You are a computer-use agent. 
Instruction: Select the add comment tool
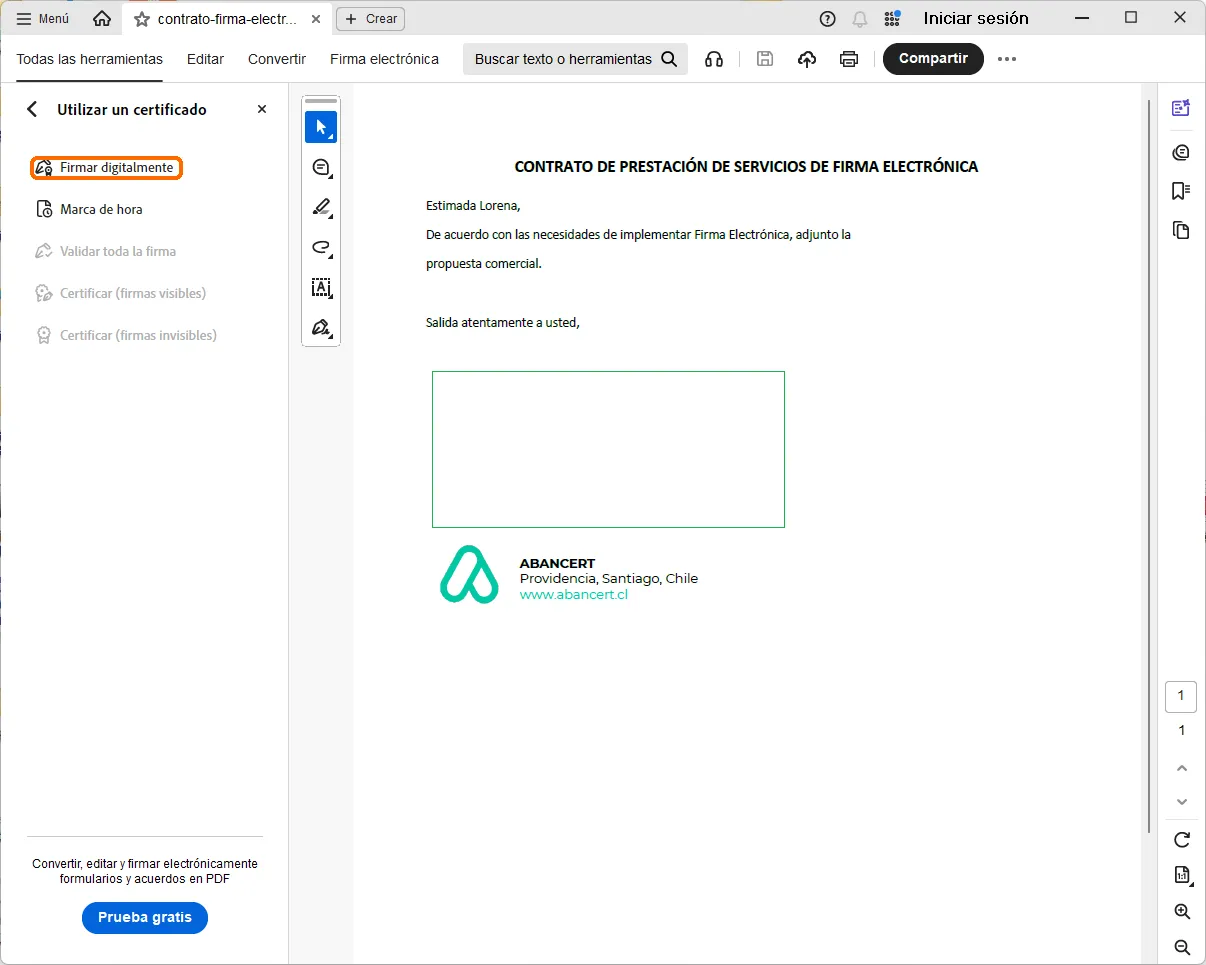[321, 167]
